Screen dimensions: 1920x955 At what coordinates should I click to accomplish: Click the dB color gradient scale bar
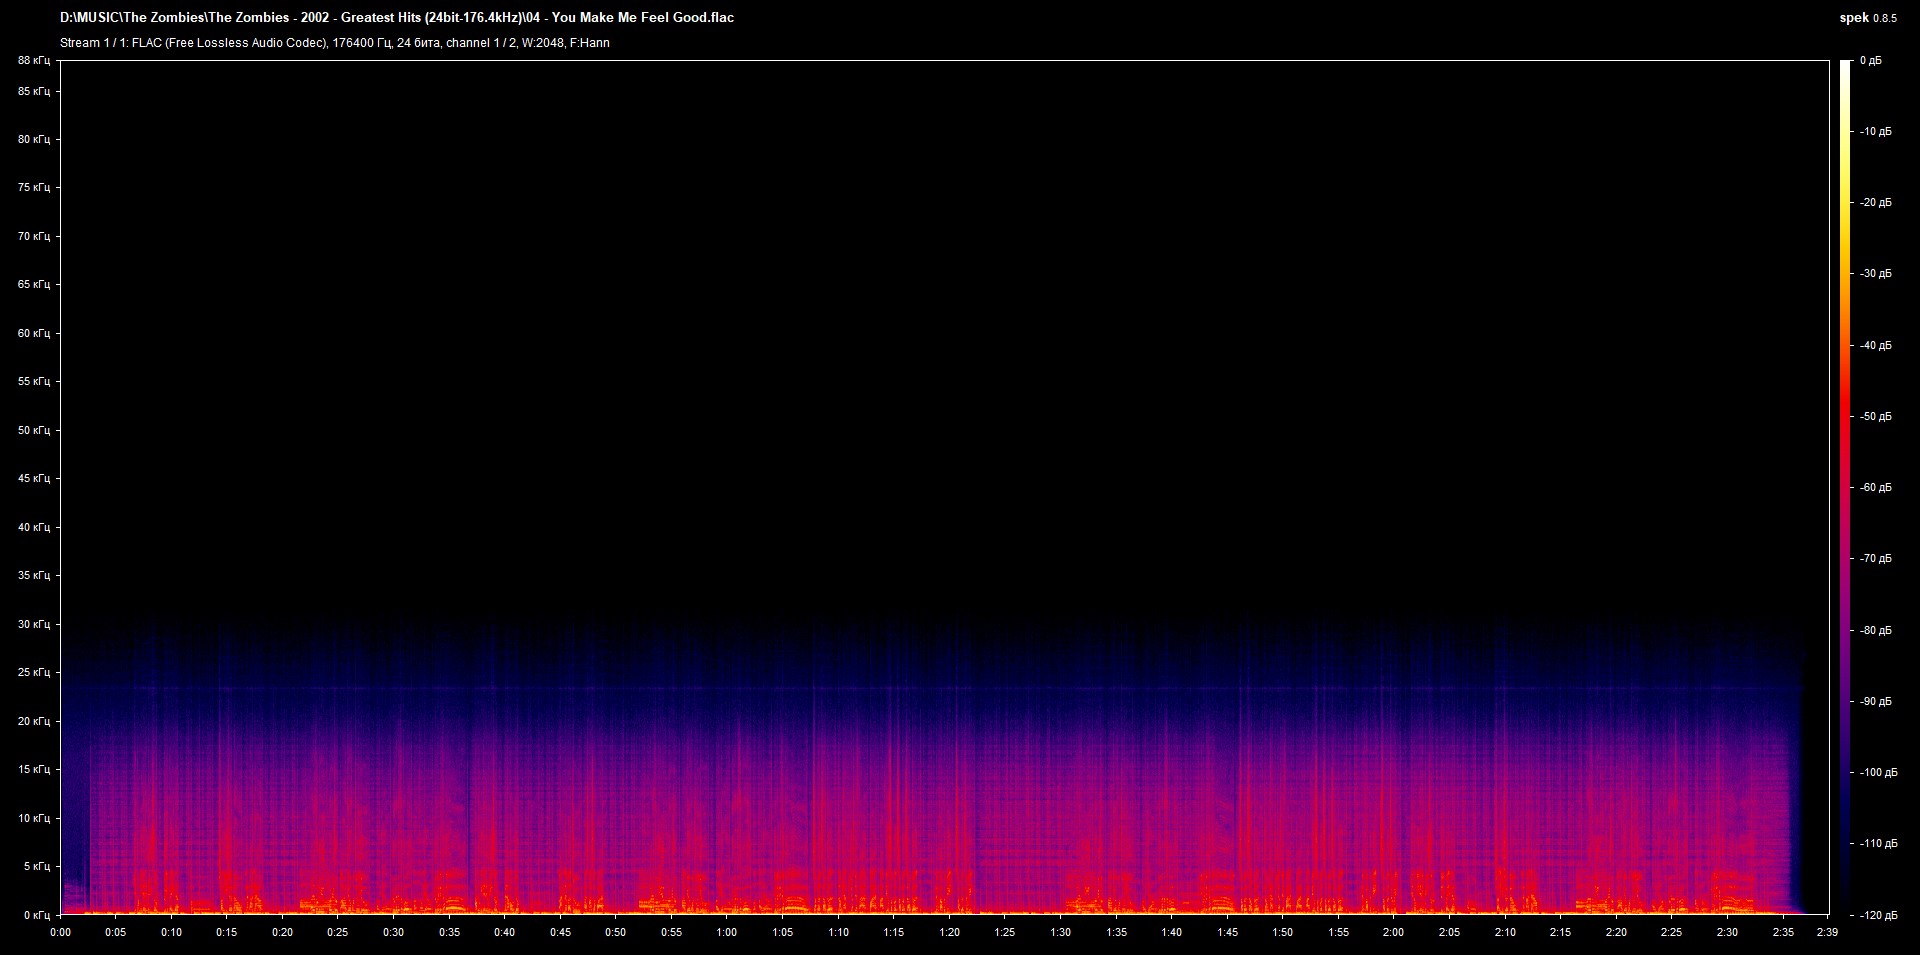(x=1846, y=487)
